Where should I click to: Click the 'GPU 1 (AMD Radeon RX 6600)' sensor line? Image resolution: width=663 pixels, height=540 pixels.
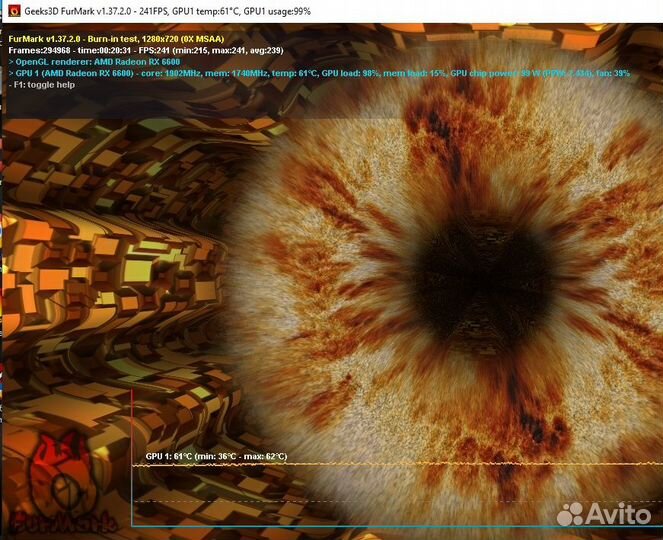pos(319,73)
